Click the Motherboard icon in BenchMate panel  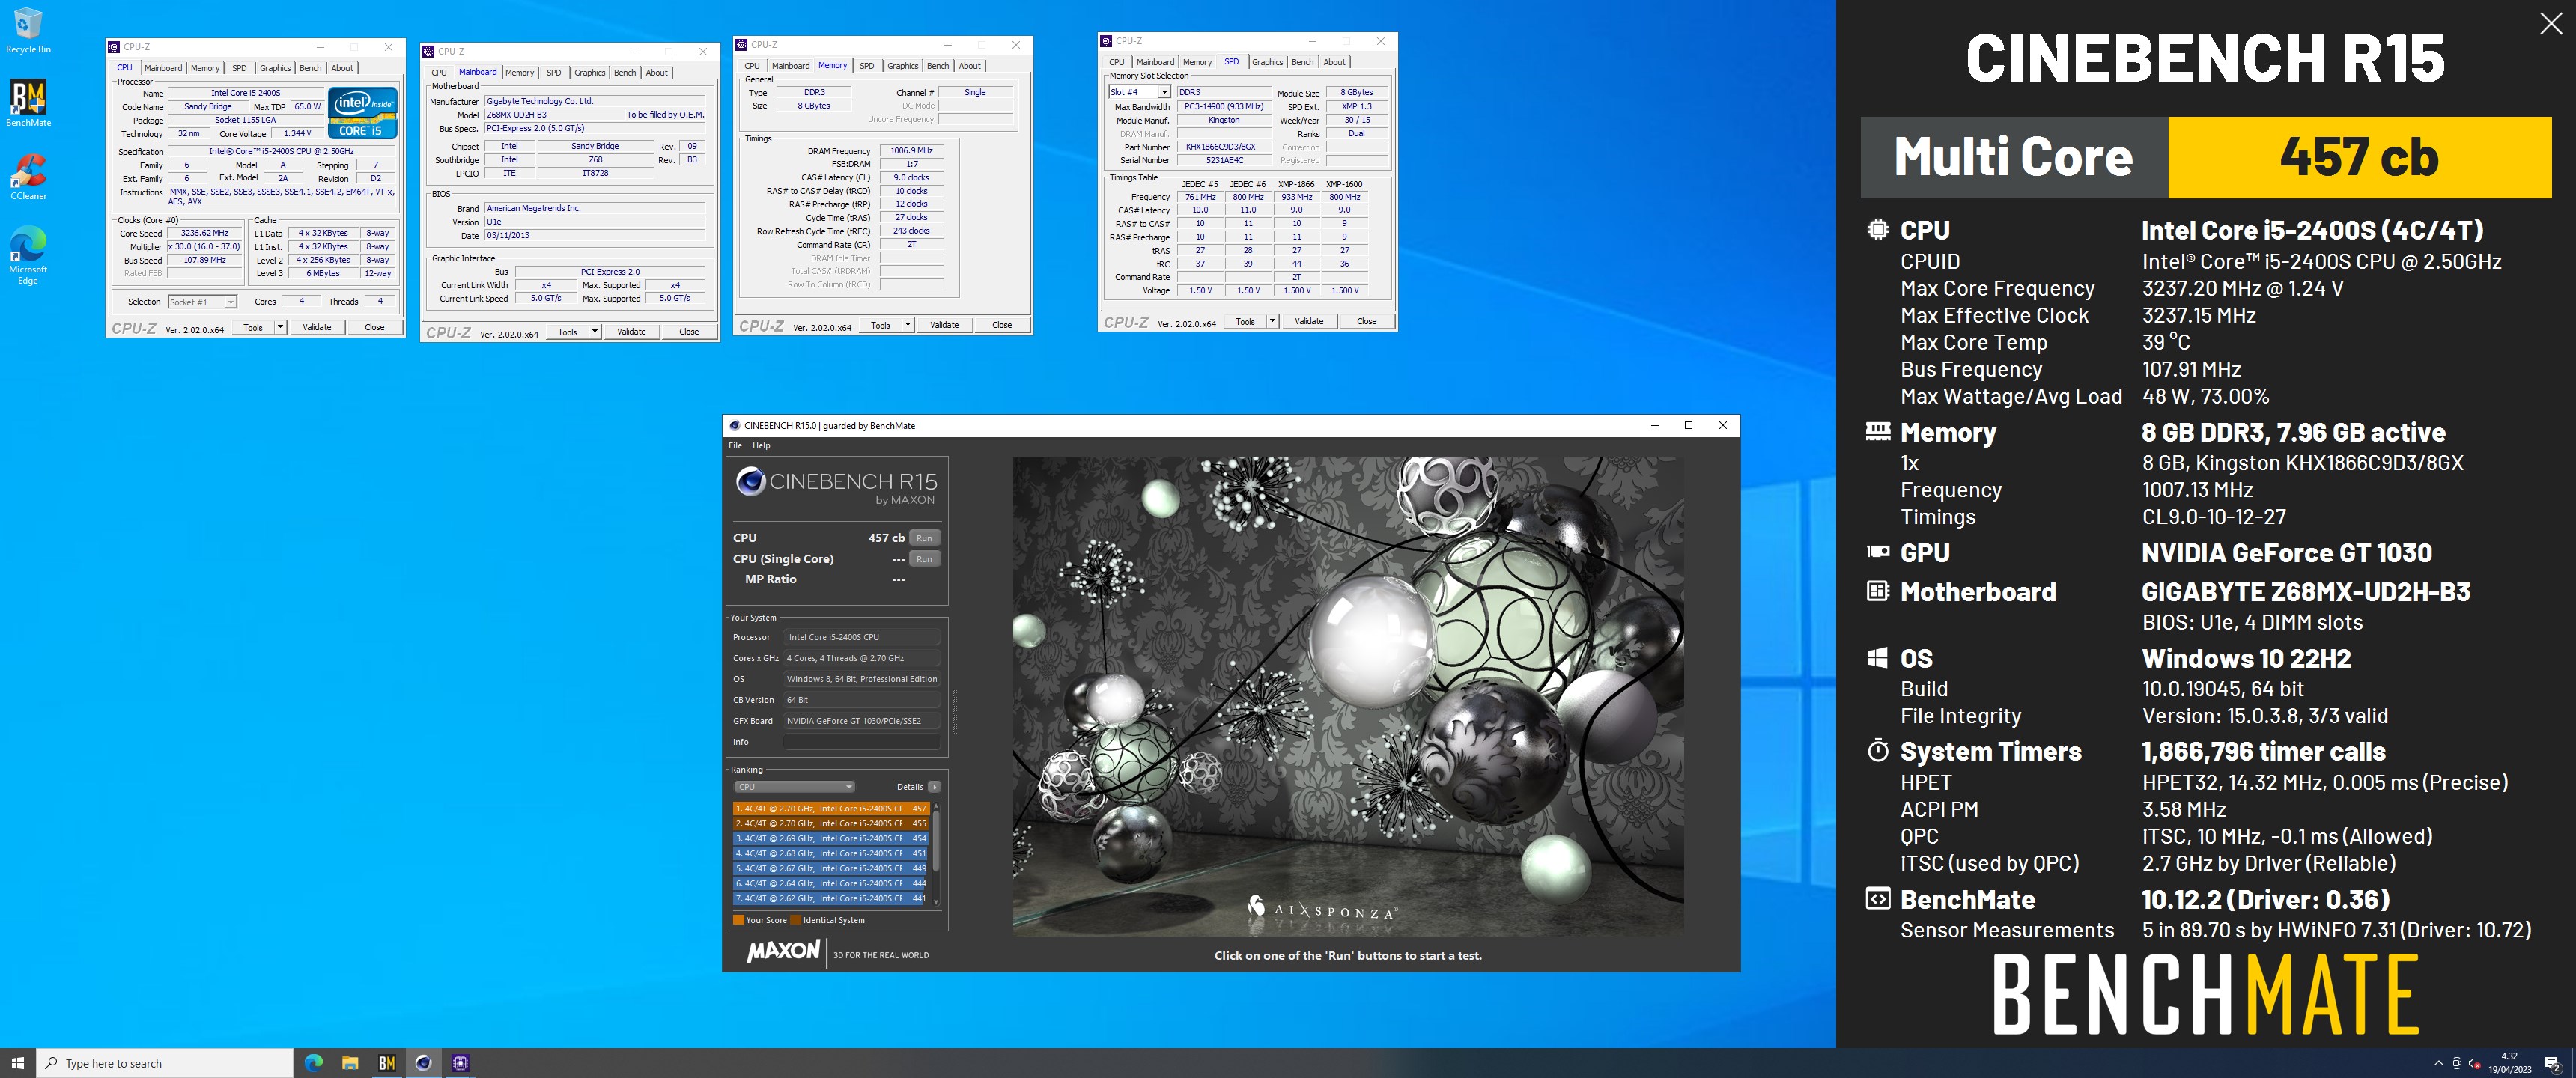[x=1877, y=590]
